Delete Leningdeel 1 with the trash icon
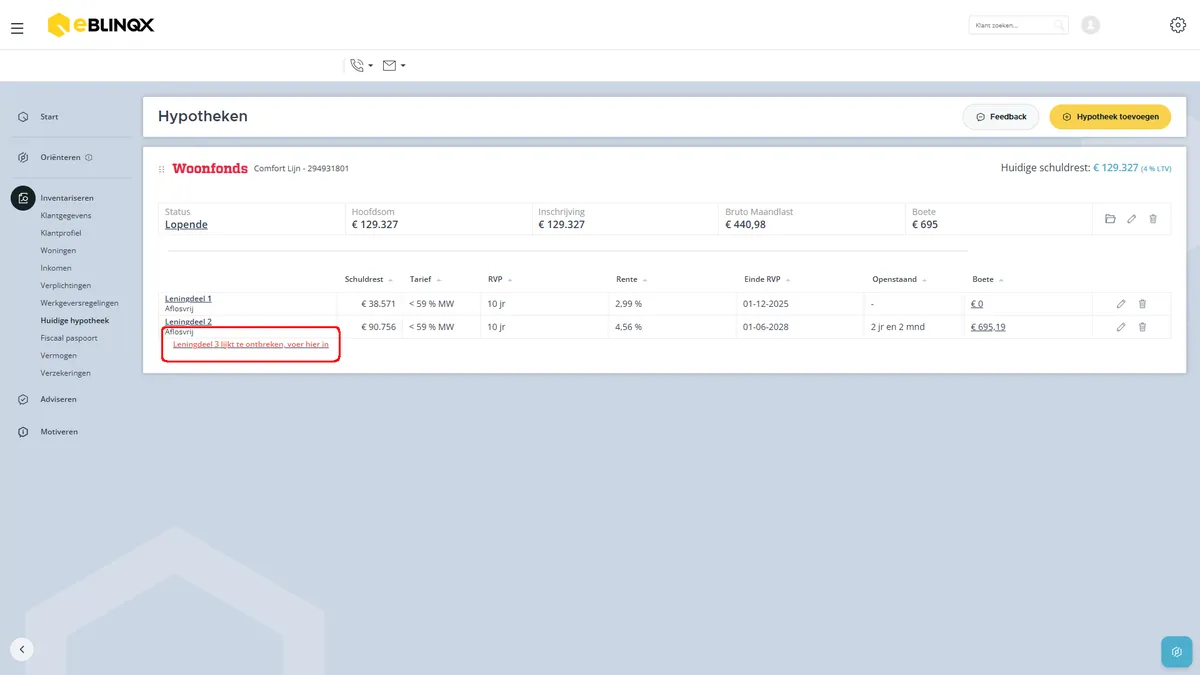Screen dimensions: 1200x675 click(1142, 304)
